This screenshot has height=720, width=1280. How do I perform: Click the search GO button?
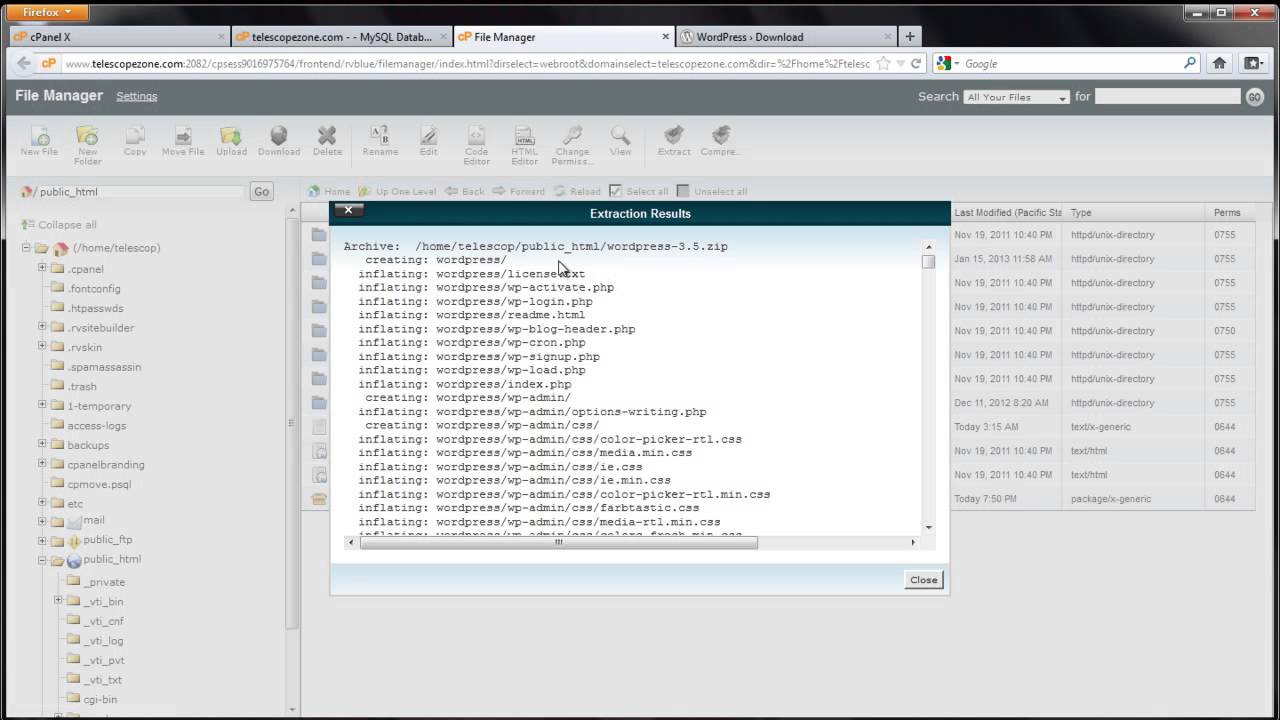(1254, 97)
